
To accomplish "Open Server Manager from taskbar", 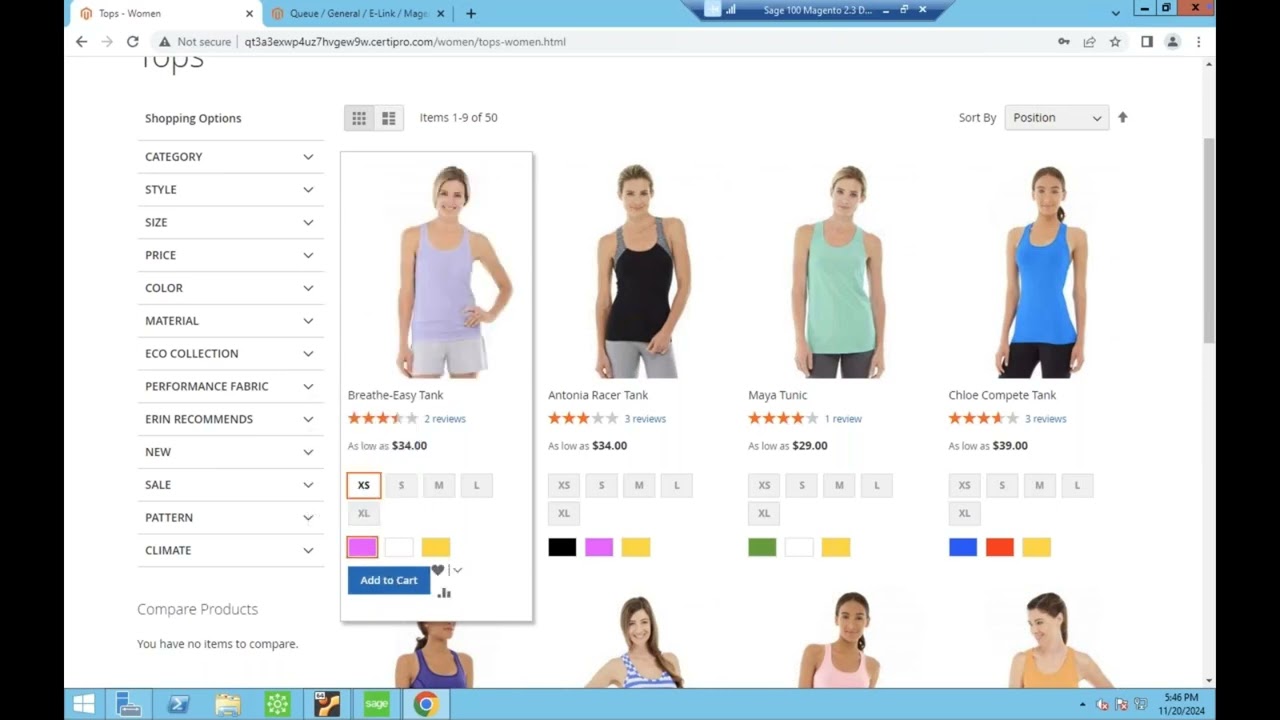I will point(129,704).
